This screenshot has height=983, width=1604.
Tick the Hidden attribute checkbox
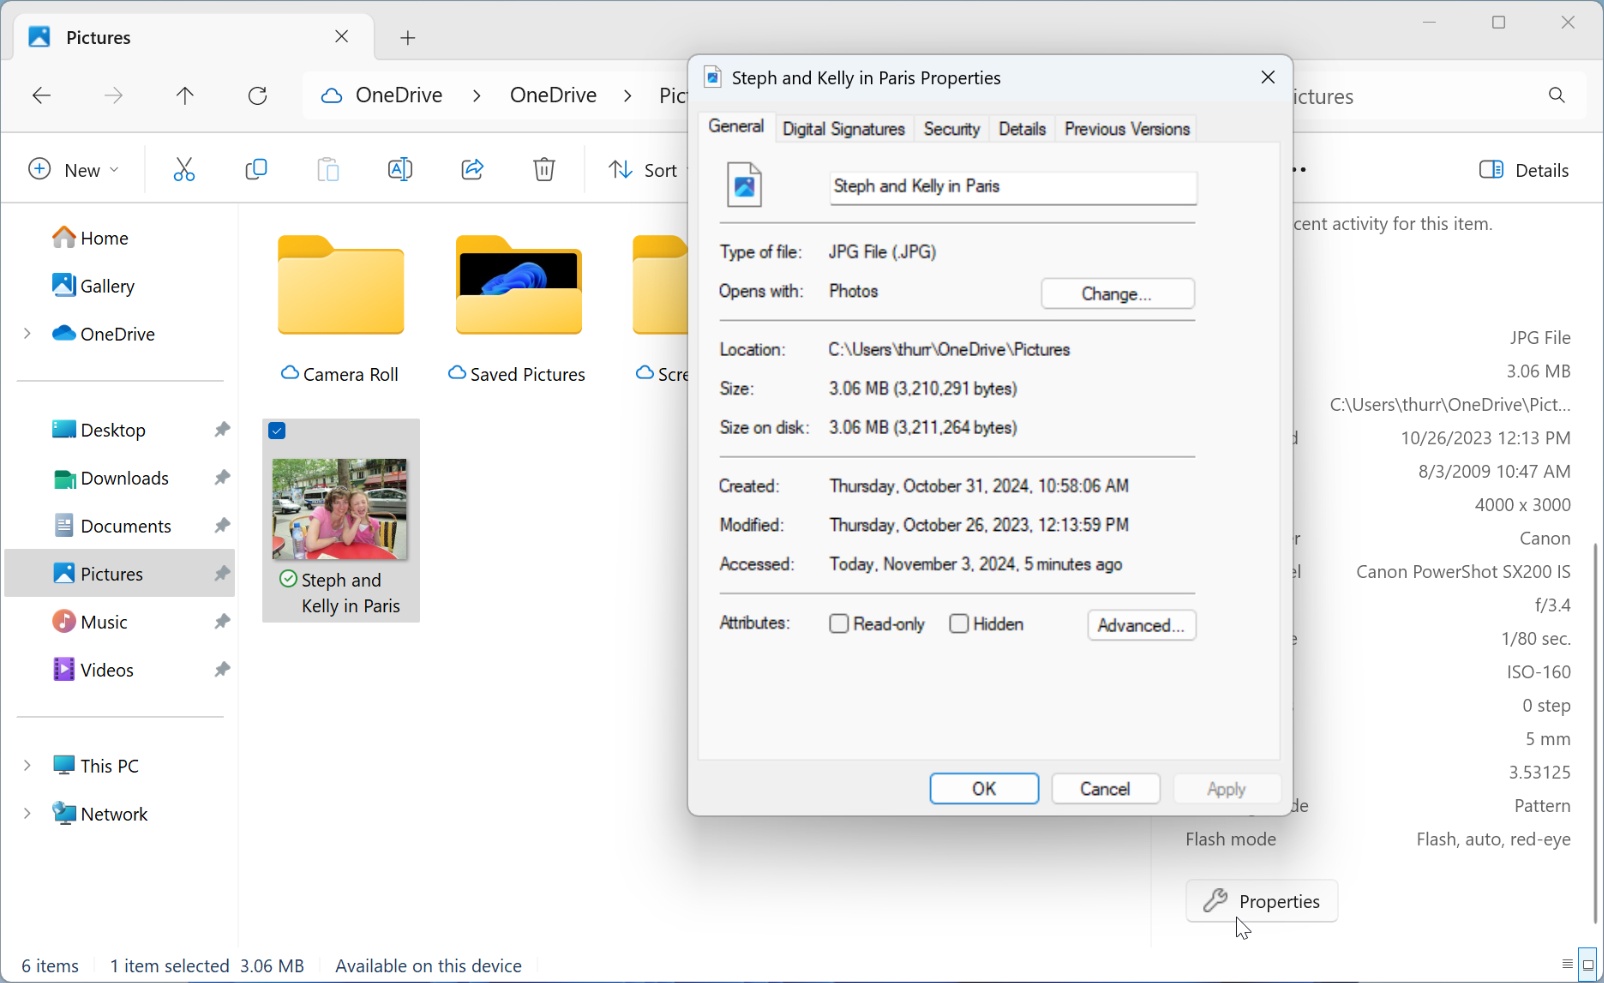point(959,624)
